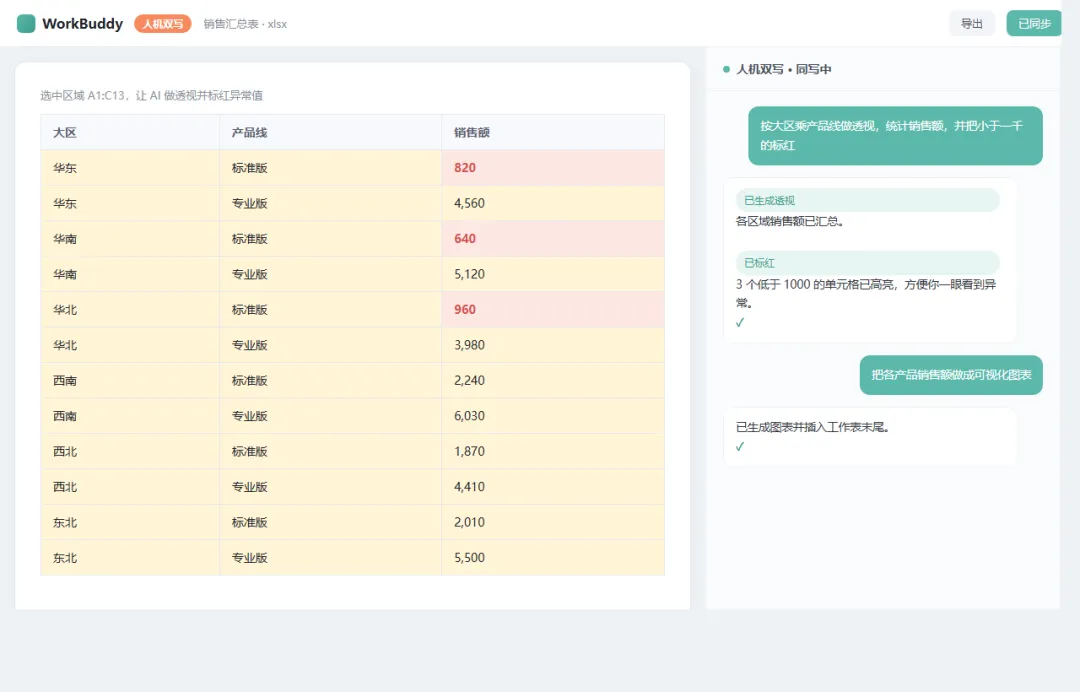Click the 已生成透视 status tag
Screen dimensions: 1080x692
[x=867, y=200]
